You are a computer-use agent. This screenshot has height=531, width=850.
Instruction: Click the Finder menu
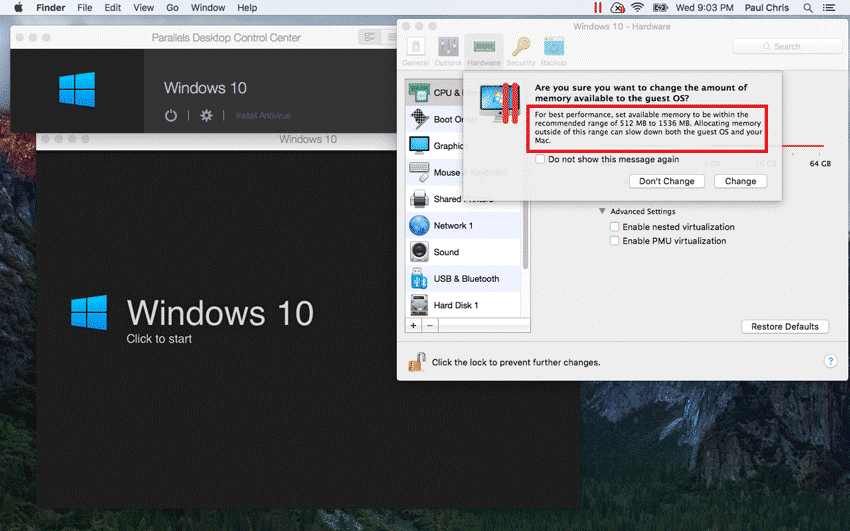[51, 8]
